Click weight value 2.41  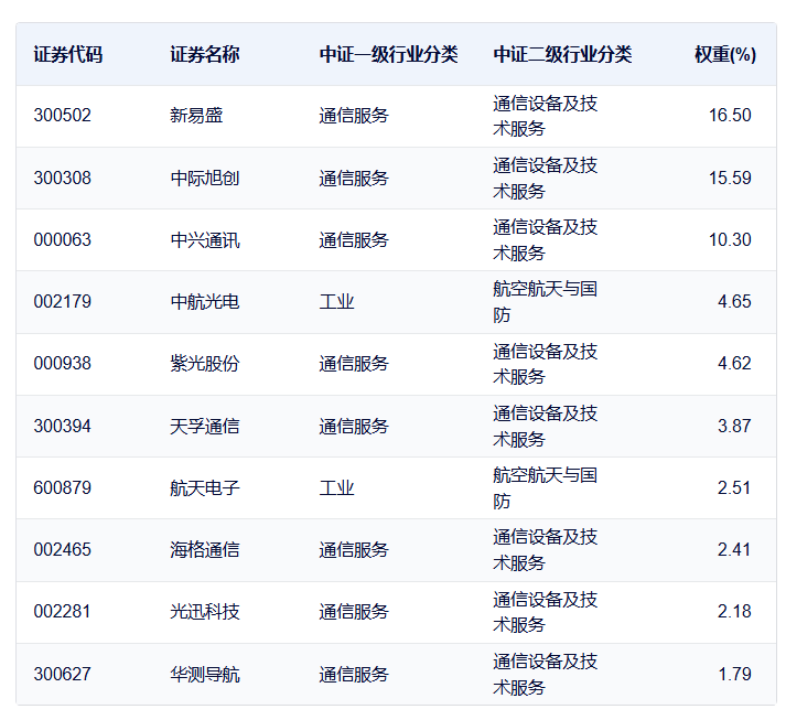tap(734, 550)
